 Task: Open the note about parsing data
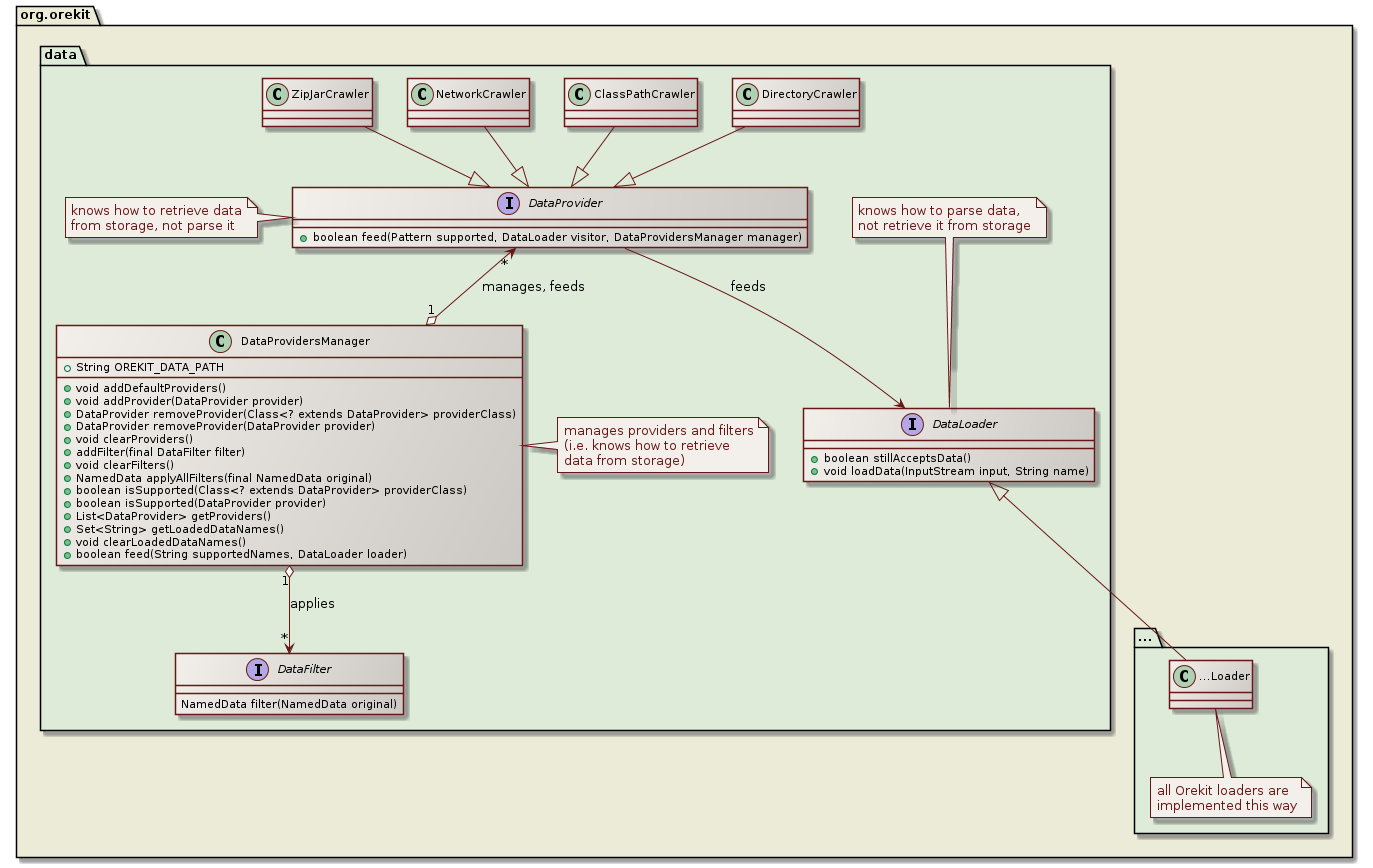click(x=948, y=218)
